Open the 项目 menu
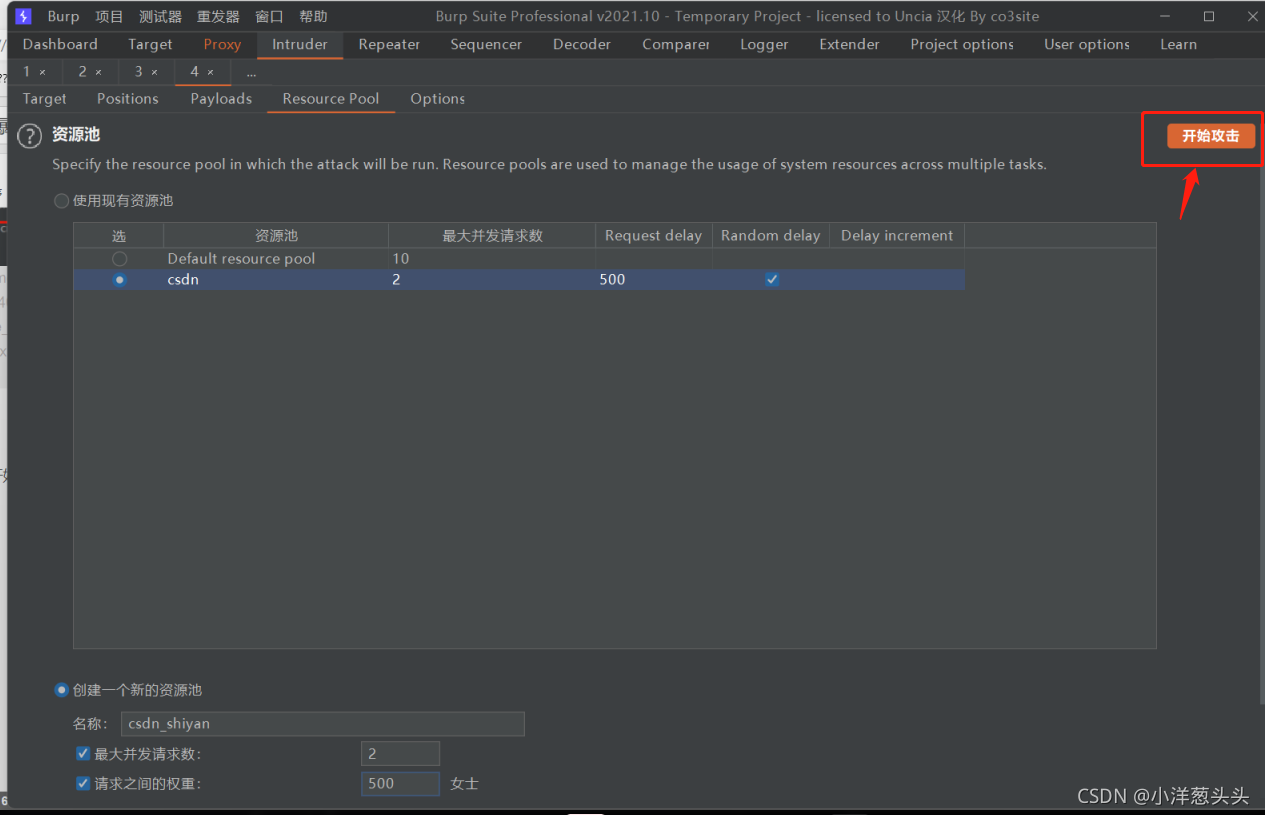The height and width of the screenshot is (815, 1265). pyautogui.click(x=109, y=16)
